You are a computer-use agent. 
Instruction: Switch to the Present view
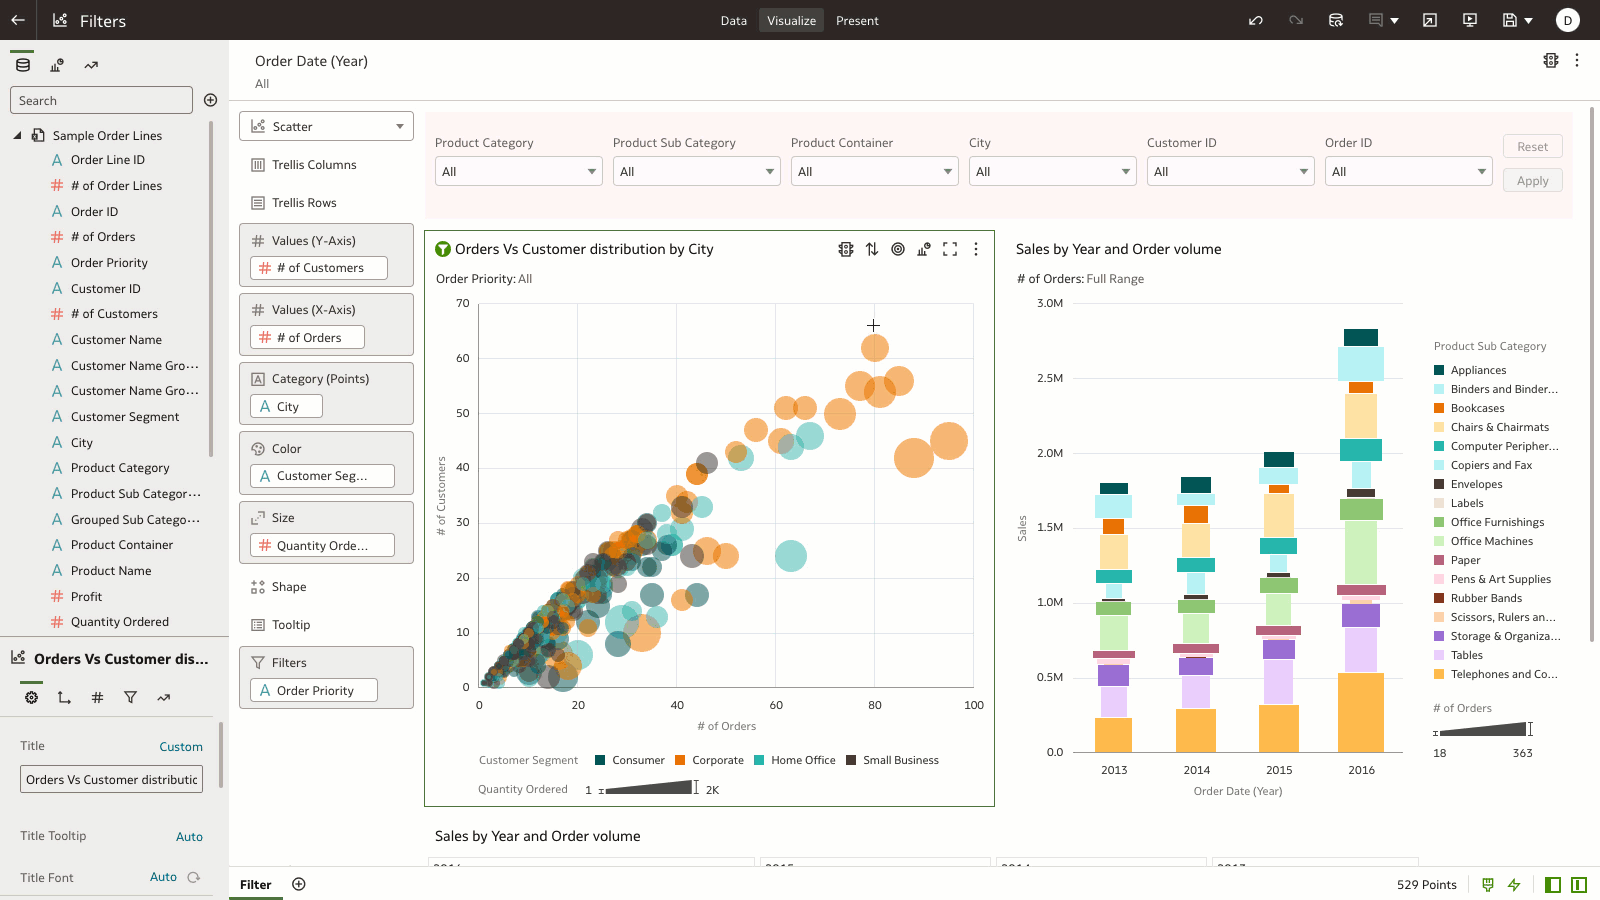click(x=857, y=20)
